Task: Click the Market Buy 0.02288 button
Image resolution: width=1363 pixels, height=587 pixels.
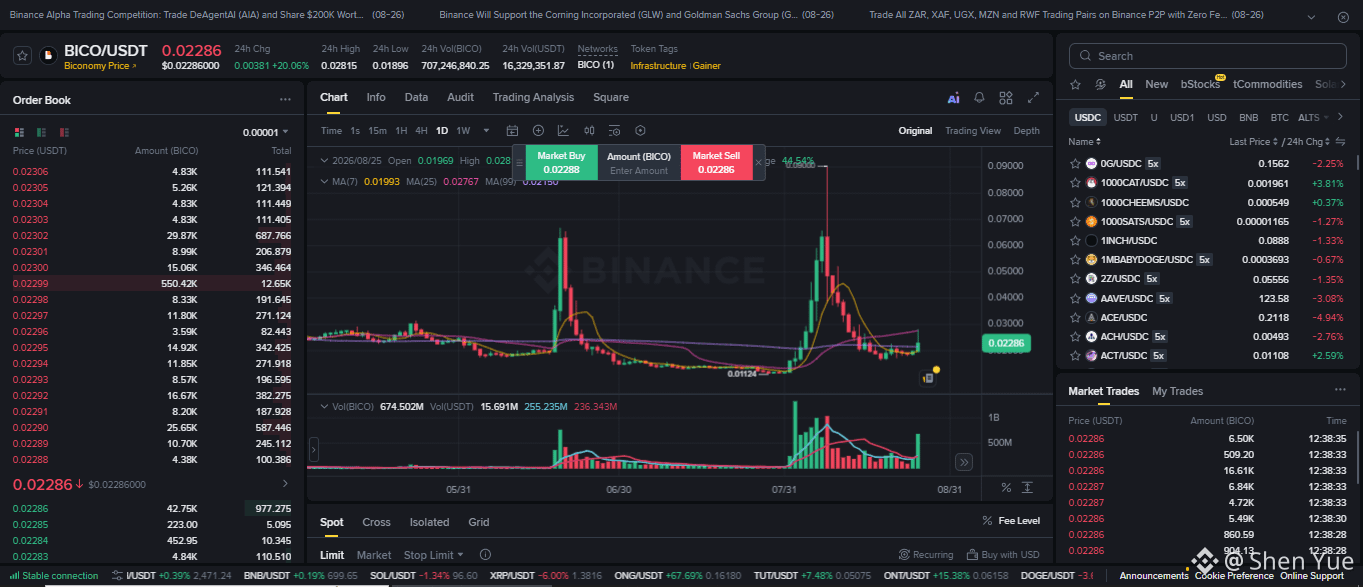Action: pos(561,162)
